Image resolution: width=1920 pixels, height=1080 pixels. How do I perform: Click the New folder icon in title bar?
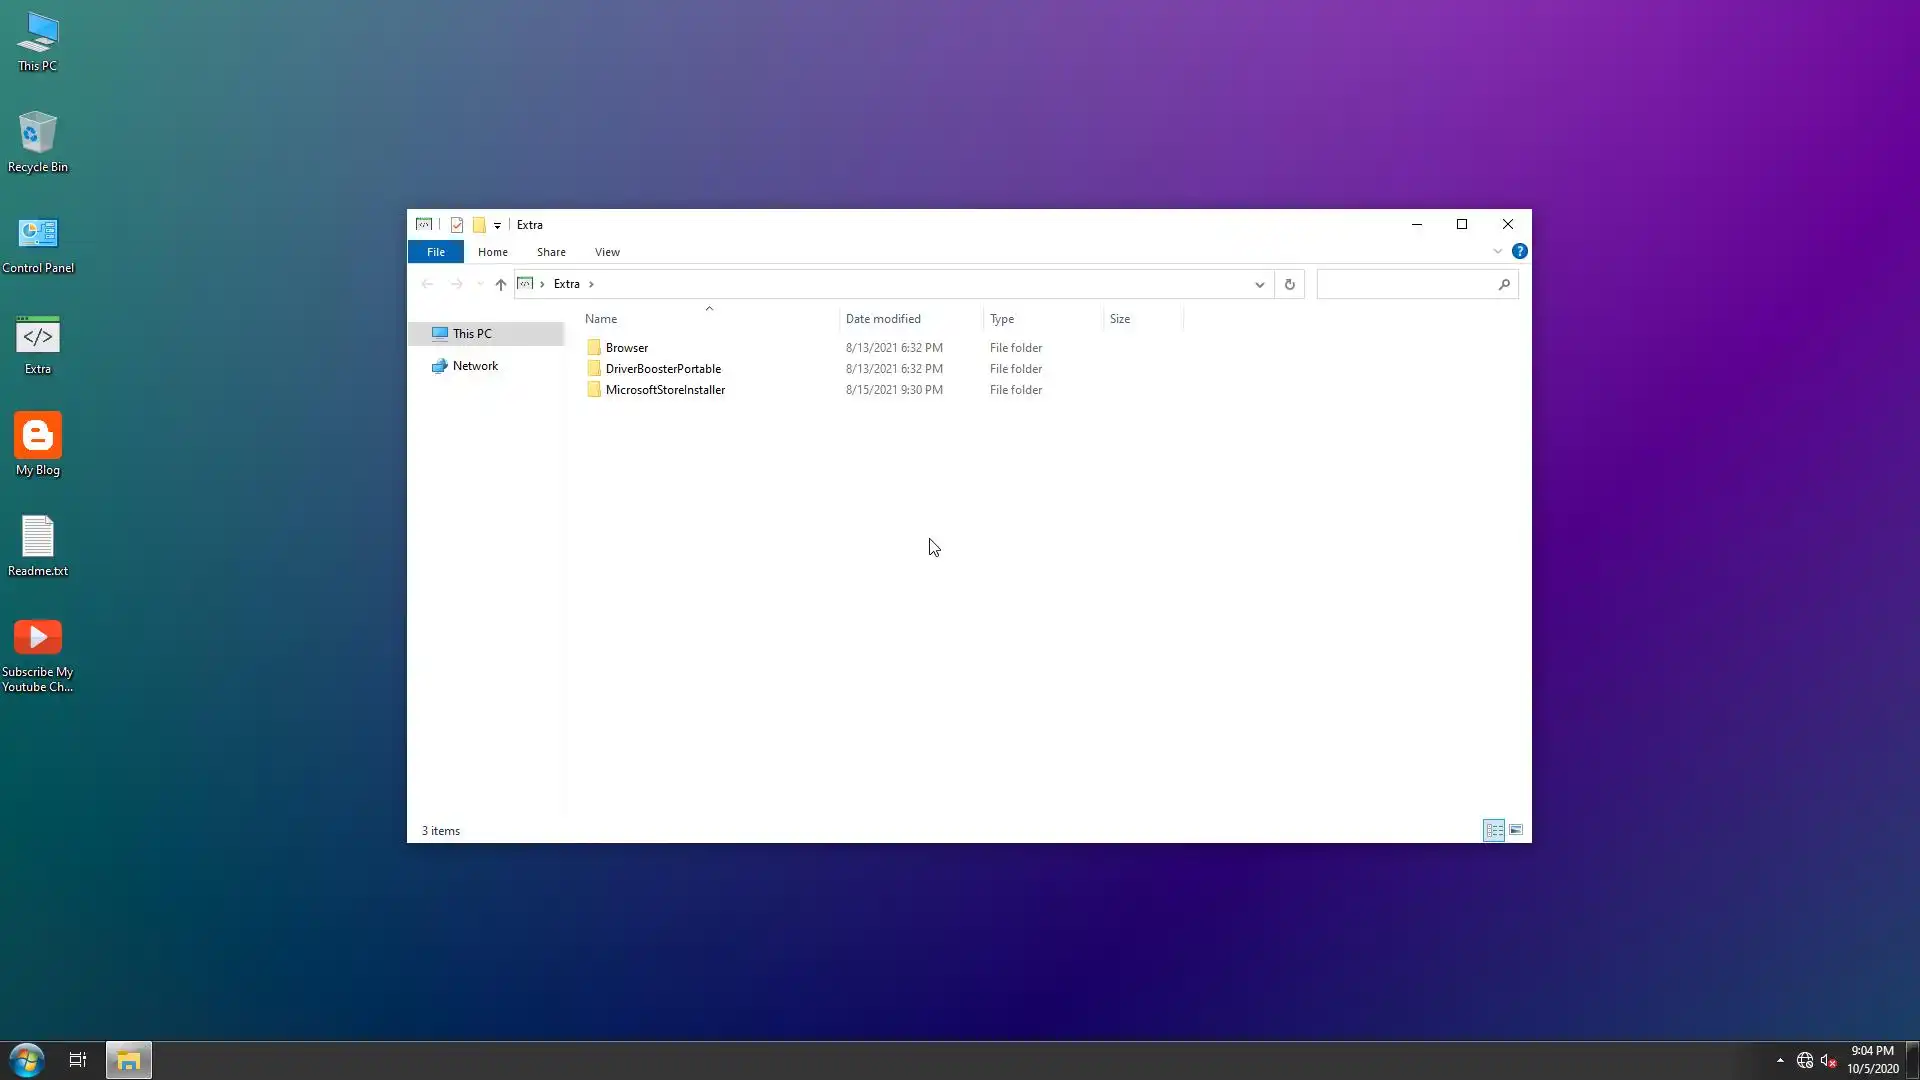[479, 225]
